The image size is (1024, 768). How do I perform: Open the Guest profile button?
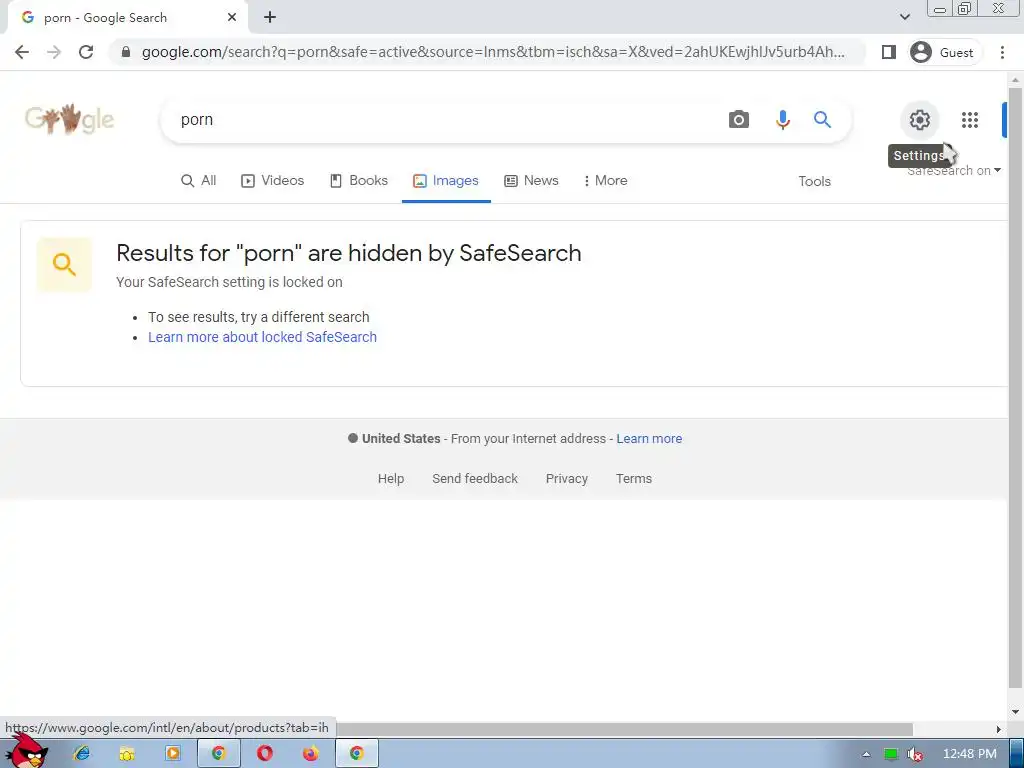(x=944, y=52)
